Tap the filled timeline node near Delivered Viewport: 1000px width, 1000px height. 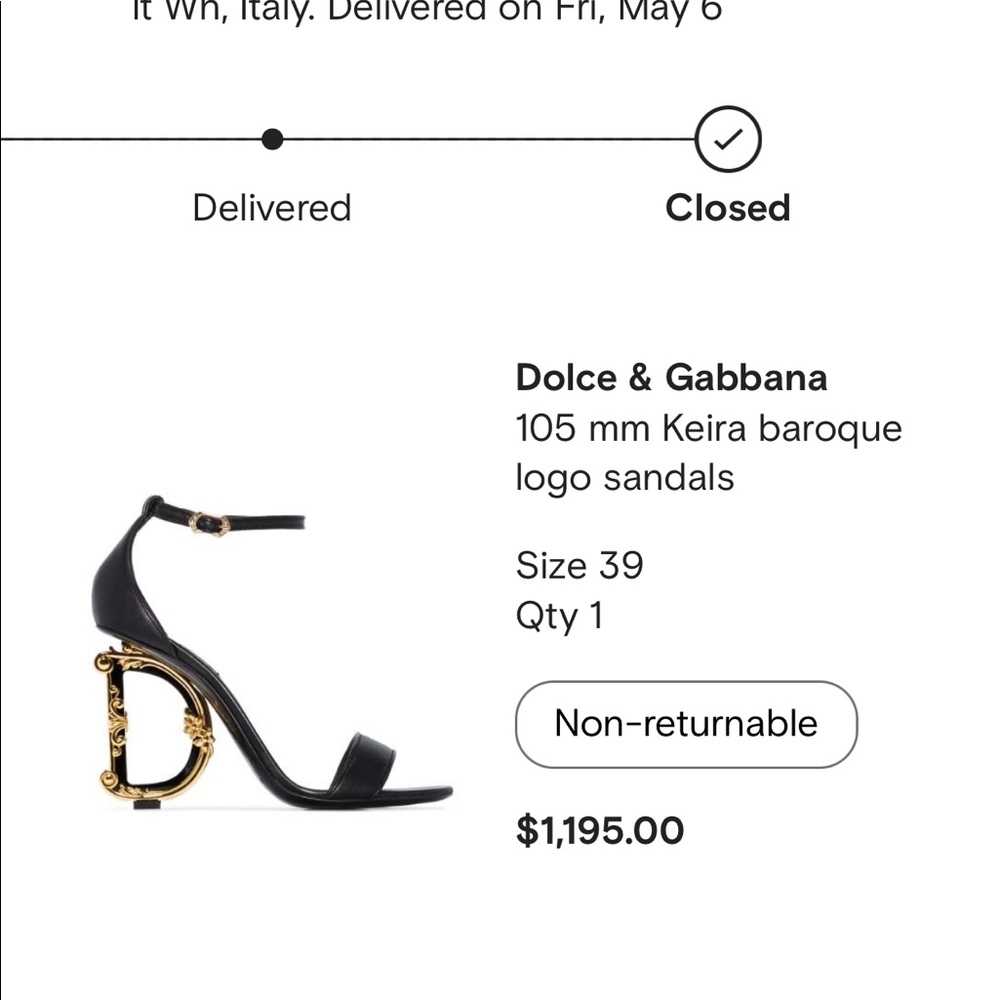tap(272, 139)
